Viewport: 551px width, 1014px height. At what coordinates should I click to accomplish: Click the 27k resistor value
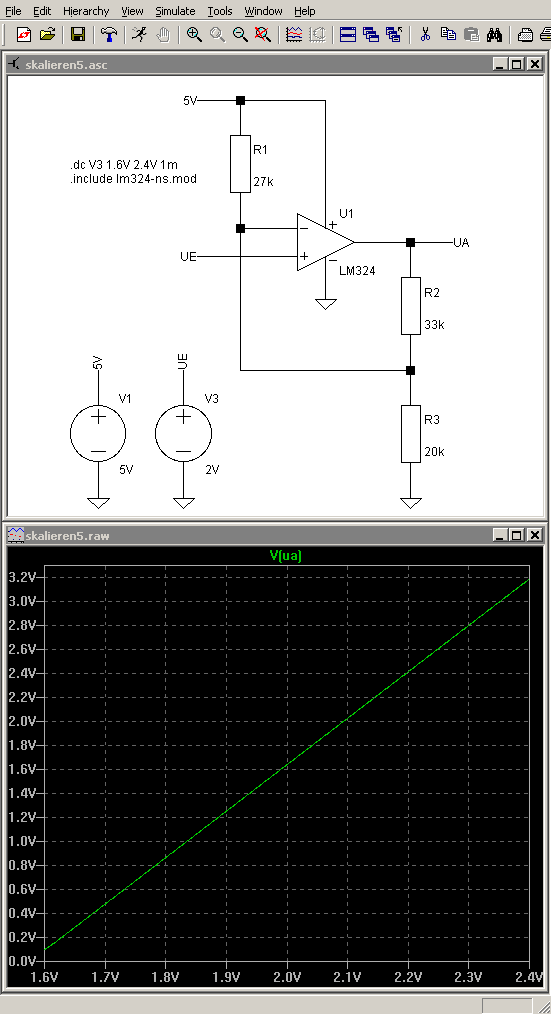point(263,182)
